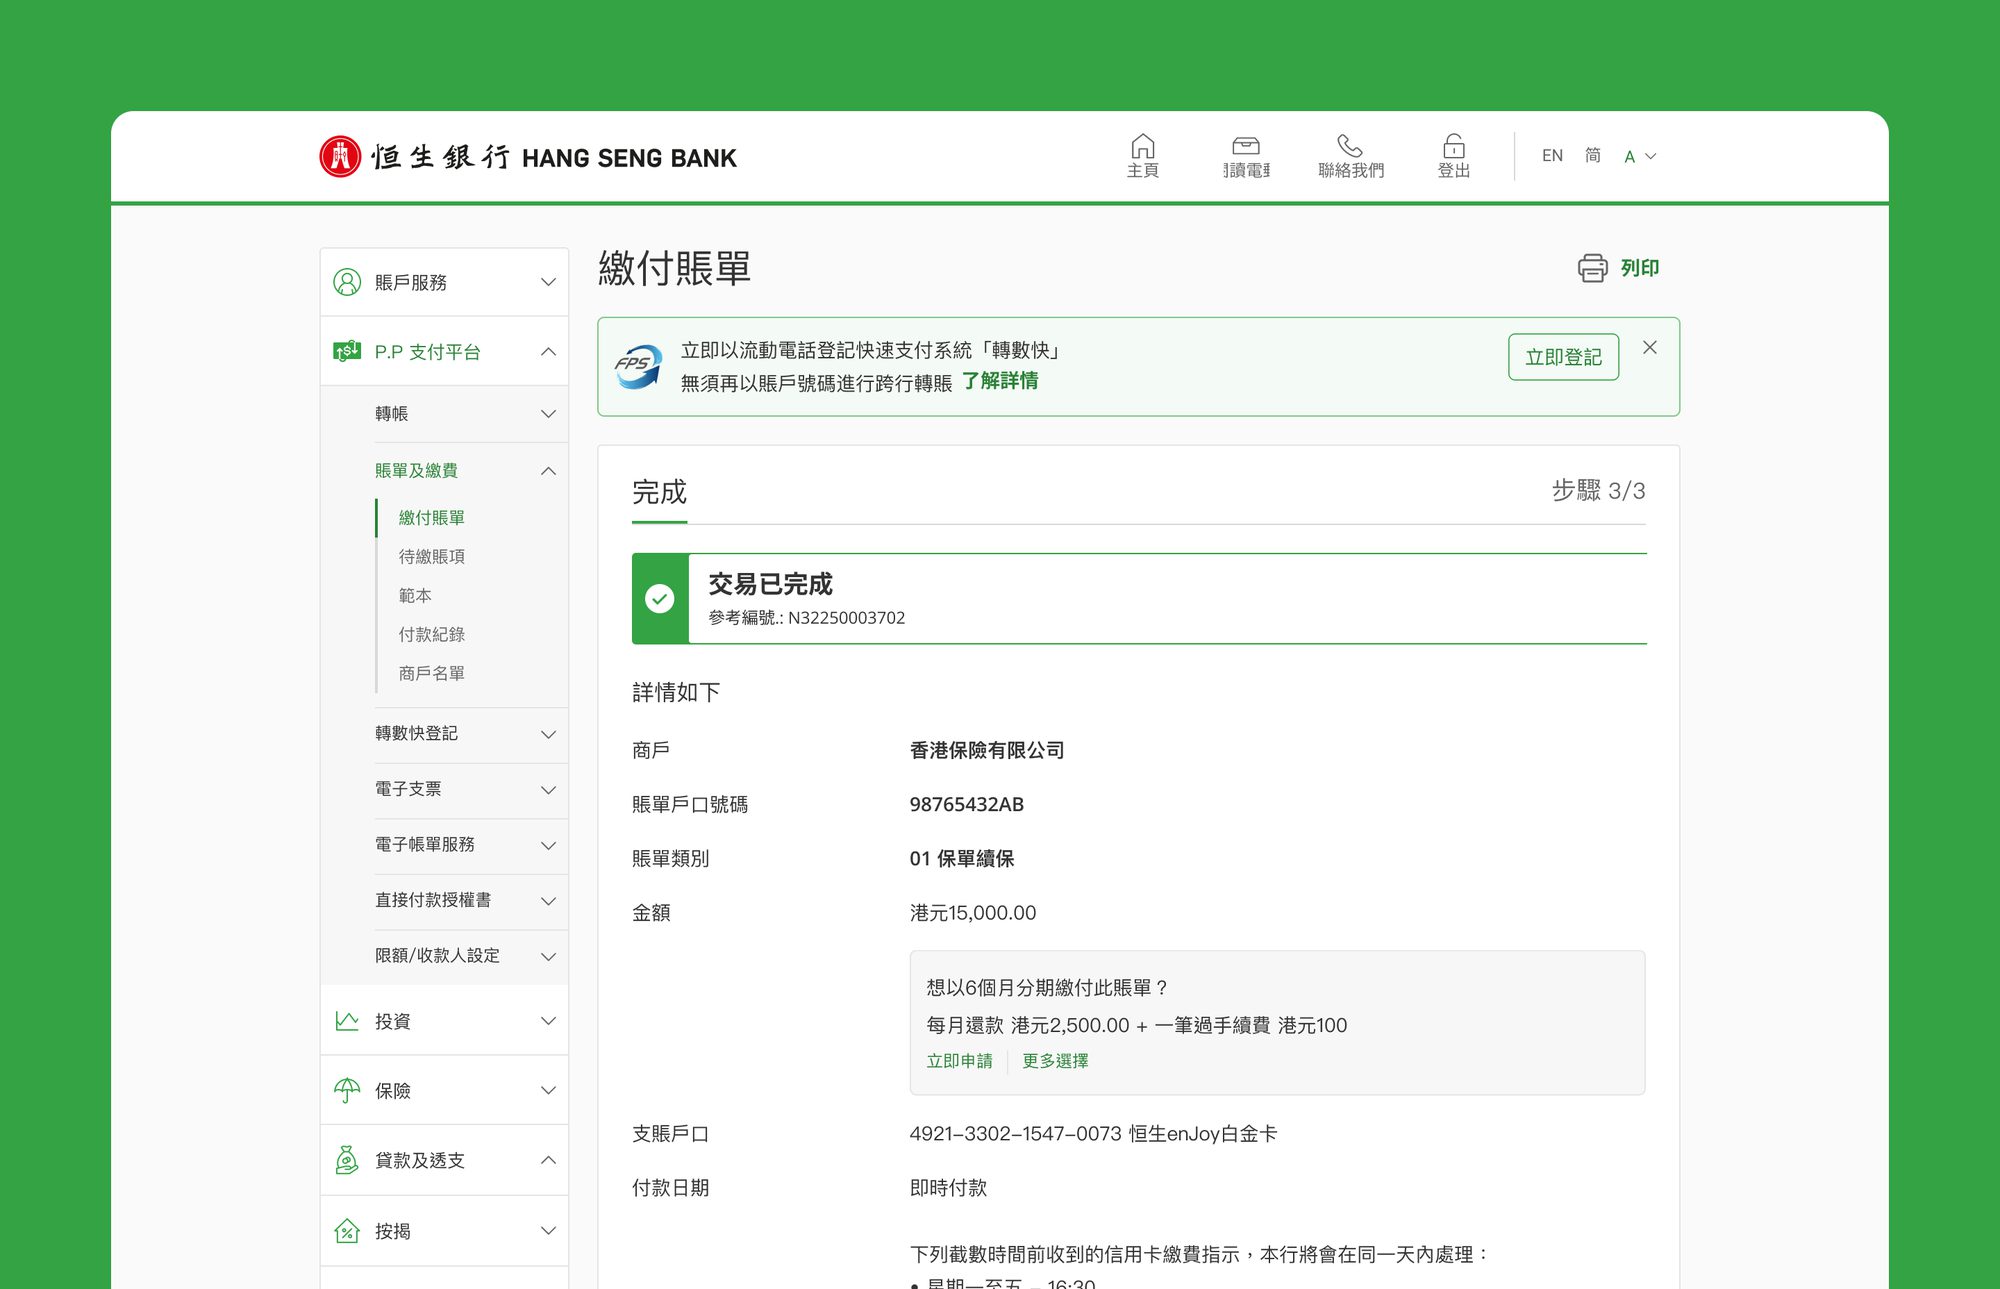Select 繳付賬單 in the sidebar
The image size is (2000, 1289).
(x=432, y=517)
